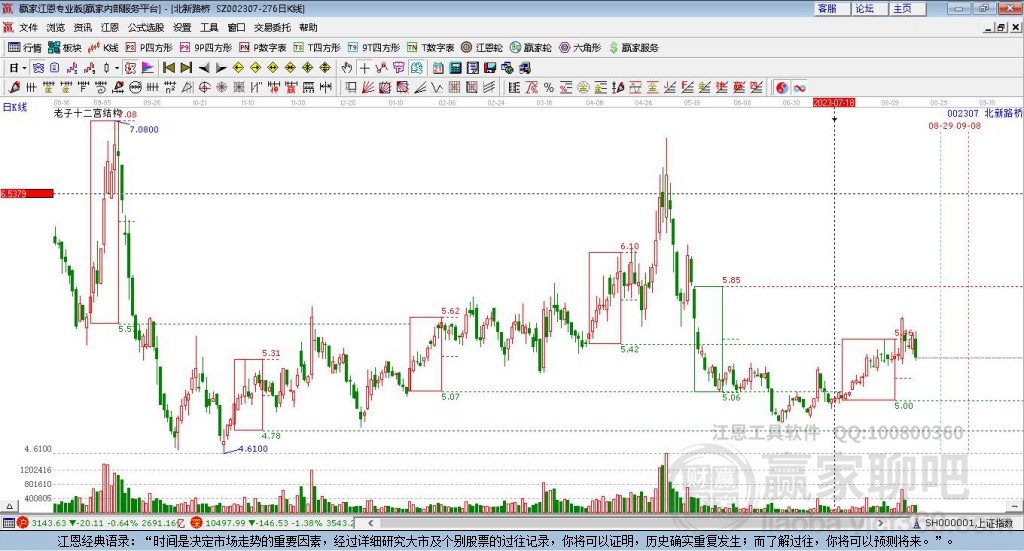Viewport: 1024px width, 551px height.
Task: Click the 主页 homepage button
Action: 908,8
